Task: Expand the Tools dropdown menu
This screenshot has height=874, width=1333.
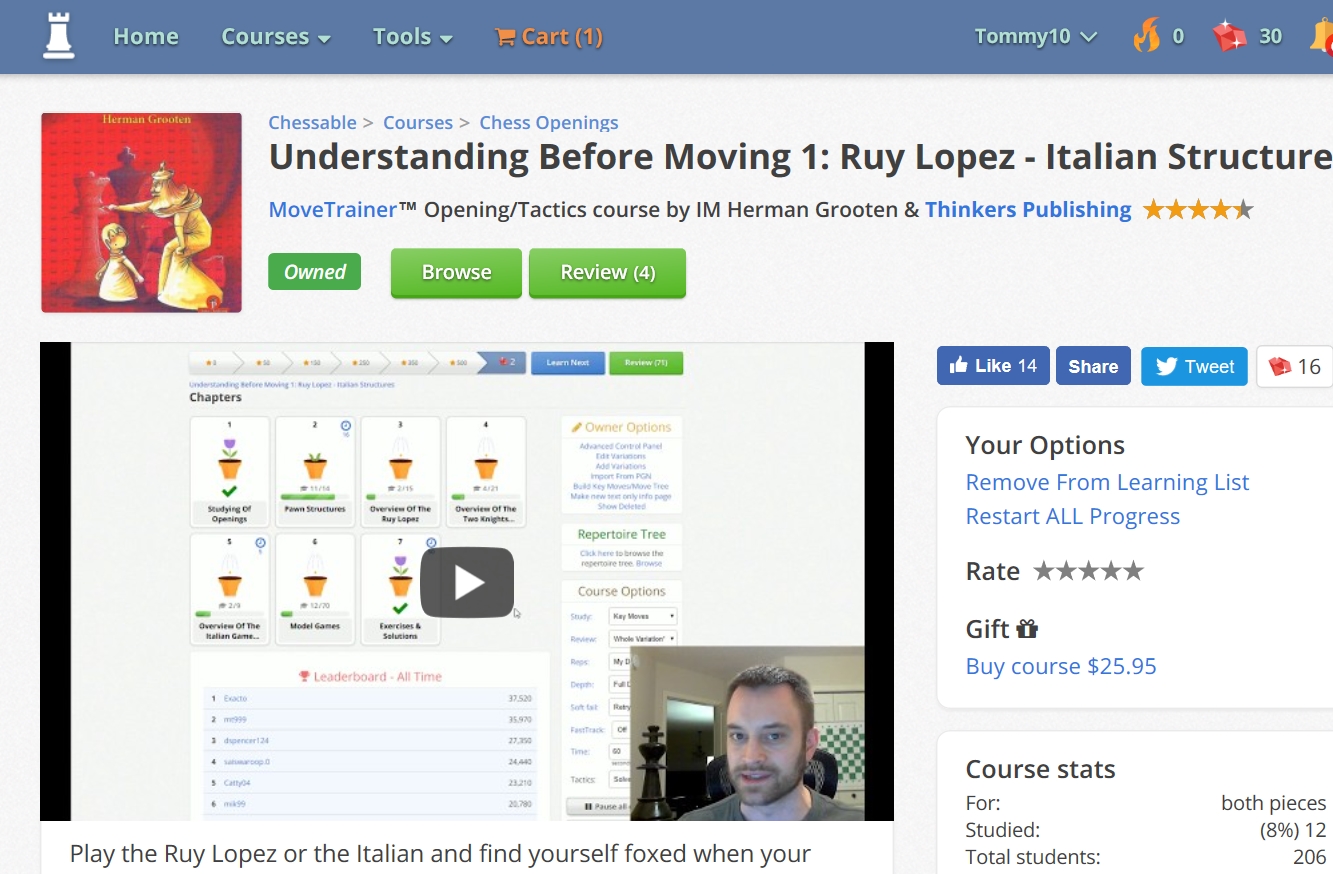Action: pos(413,37)
